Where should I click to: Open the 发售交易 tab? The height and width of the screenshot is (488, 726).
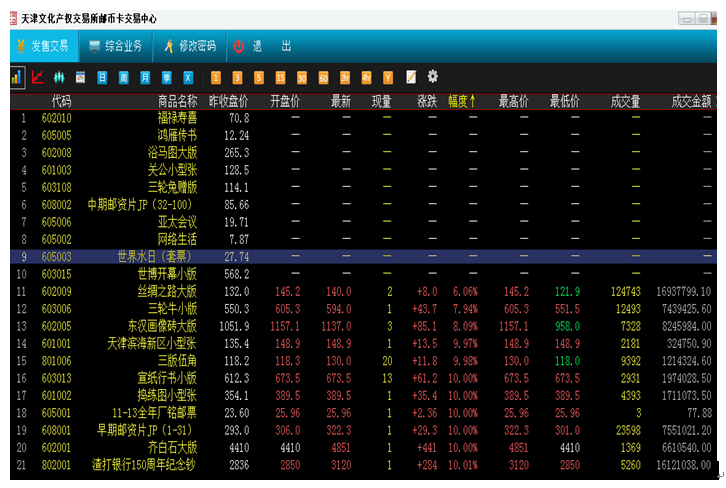(40, 46)
